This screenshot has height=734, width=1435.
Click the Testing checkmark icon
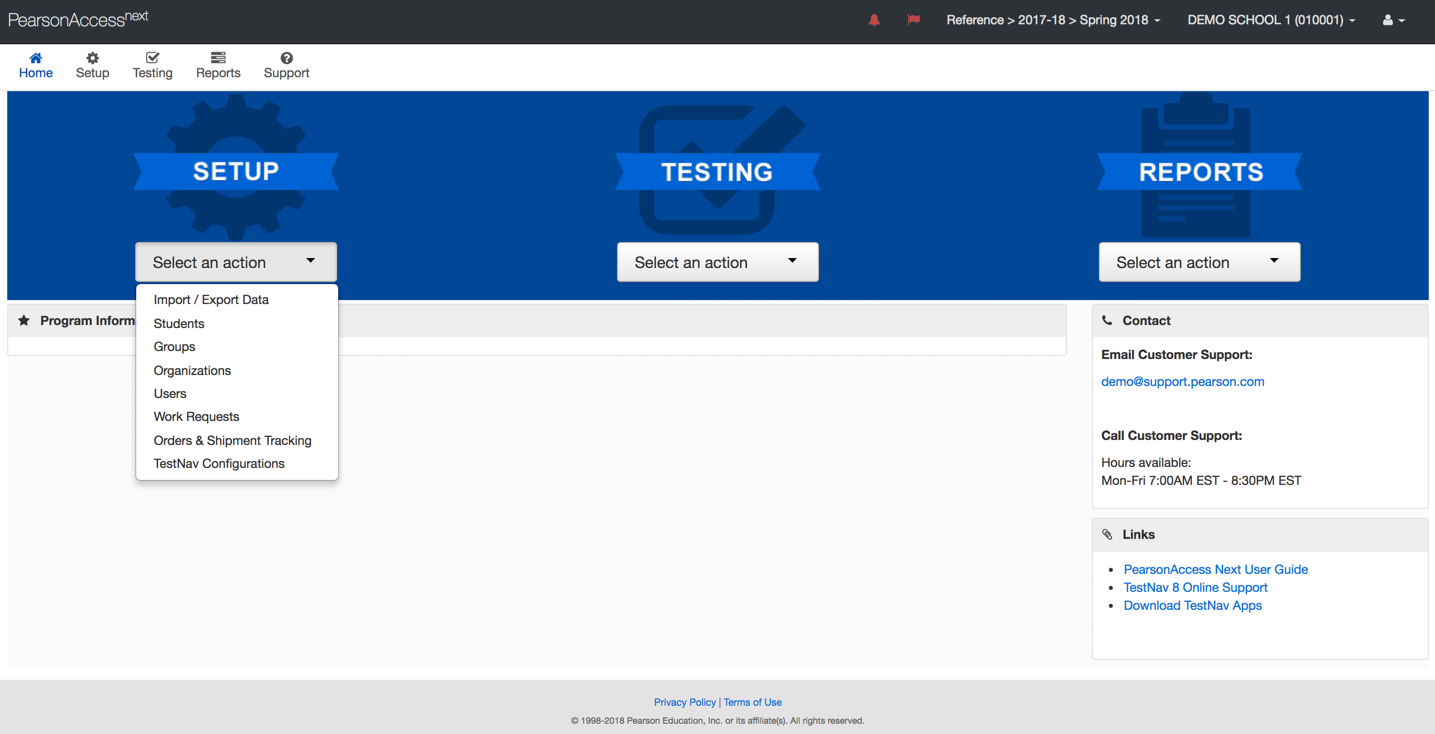tap(152, 58)
